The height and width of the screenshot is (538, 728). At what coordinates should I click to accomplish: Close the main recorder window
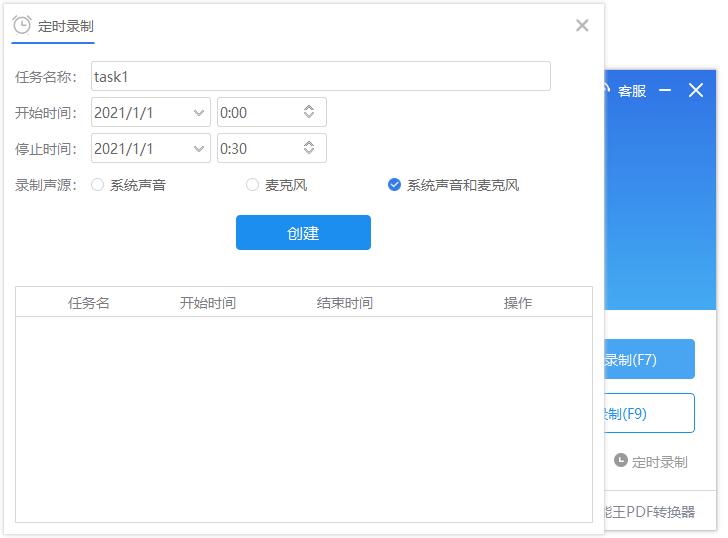click(x=696, y=91)
